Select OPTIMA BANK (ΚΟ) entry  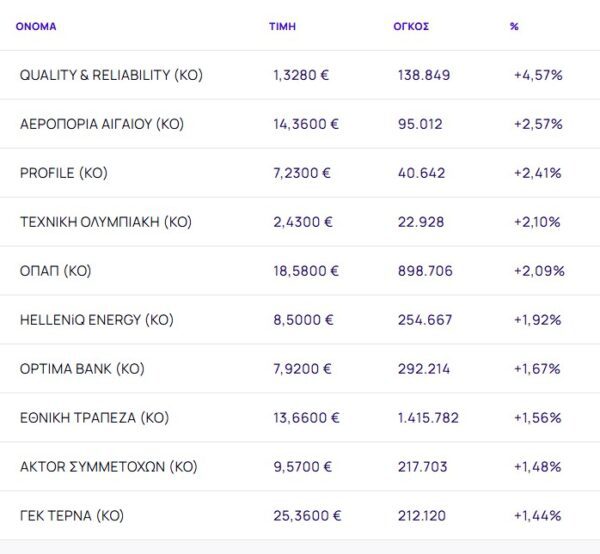(x=82, y=369)
